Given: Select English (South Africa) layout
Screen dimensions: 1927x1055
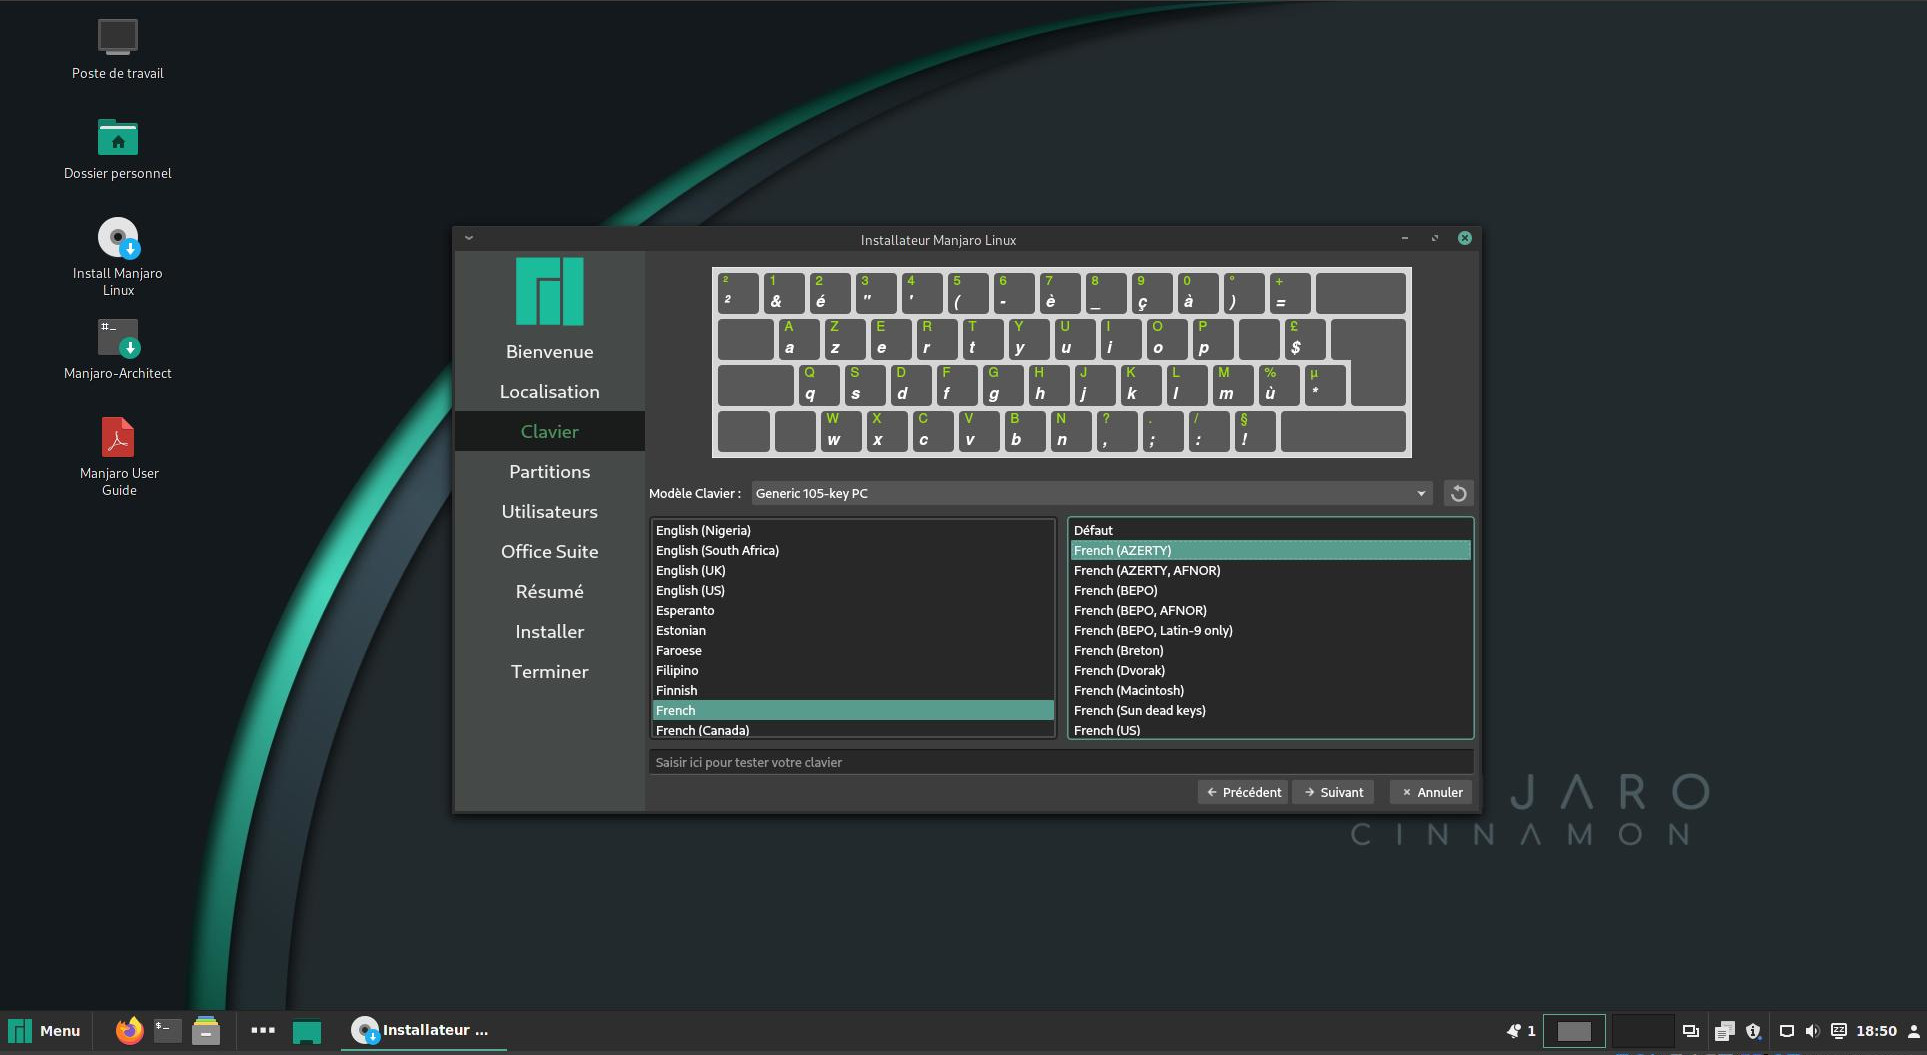Looking at the screenshot, I should tap(853, 550).
